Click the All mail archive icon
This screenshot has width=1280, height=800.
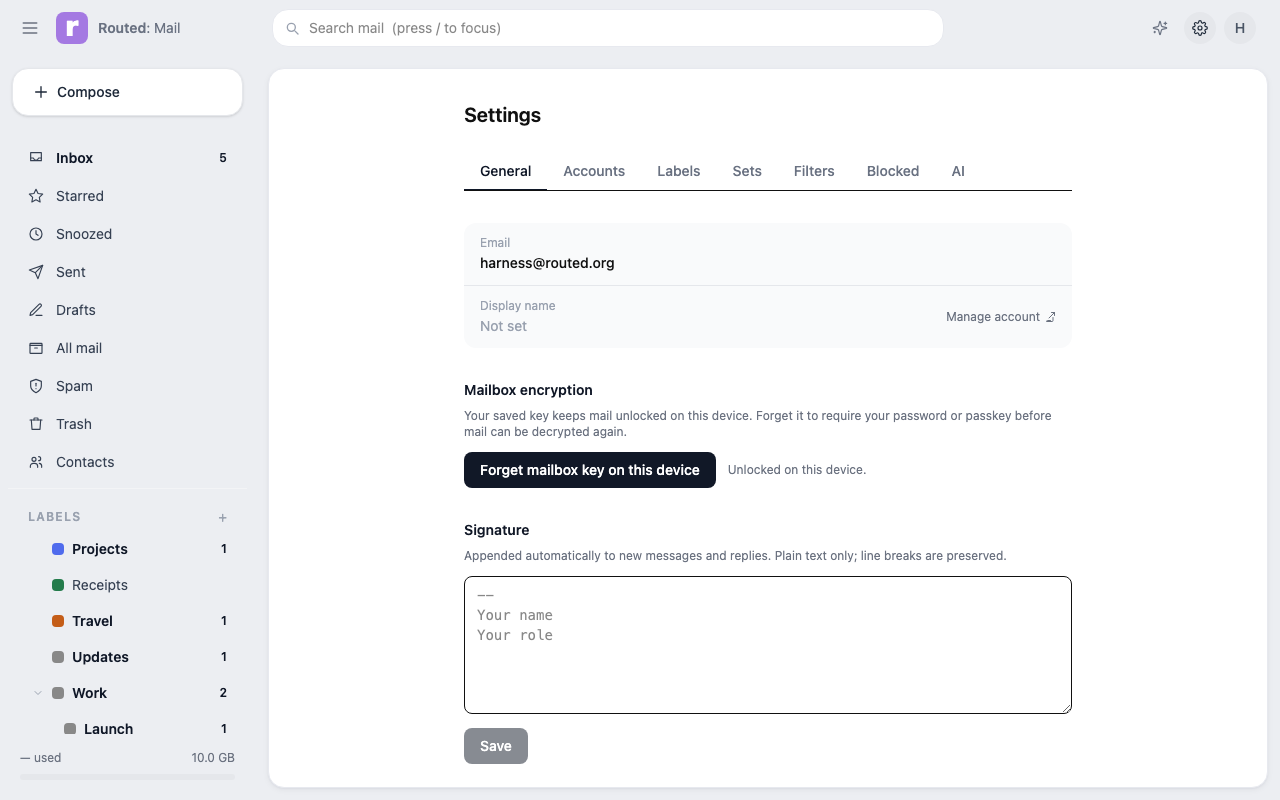pyautogui.click(x=36, y=348)
